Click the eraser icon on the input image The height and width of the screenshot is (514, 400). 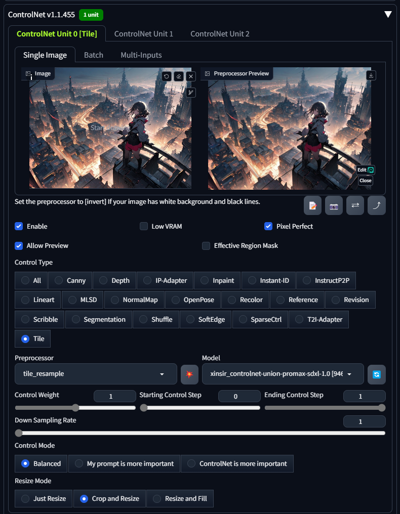click(x=179, y=76)
